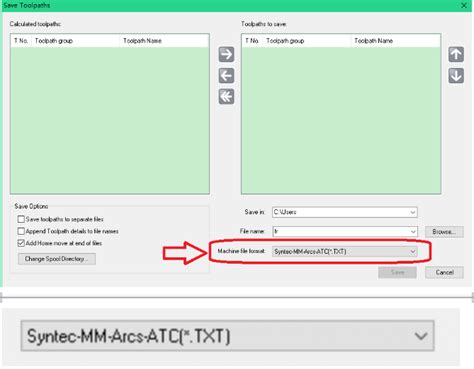This screenshot has height=369, width=474.
Task: Click the Browse button
Action: point(444,232)
